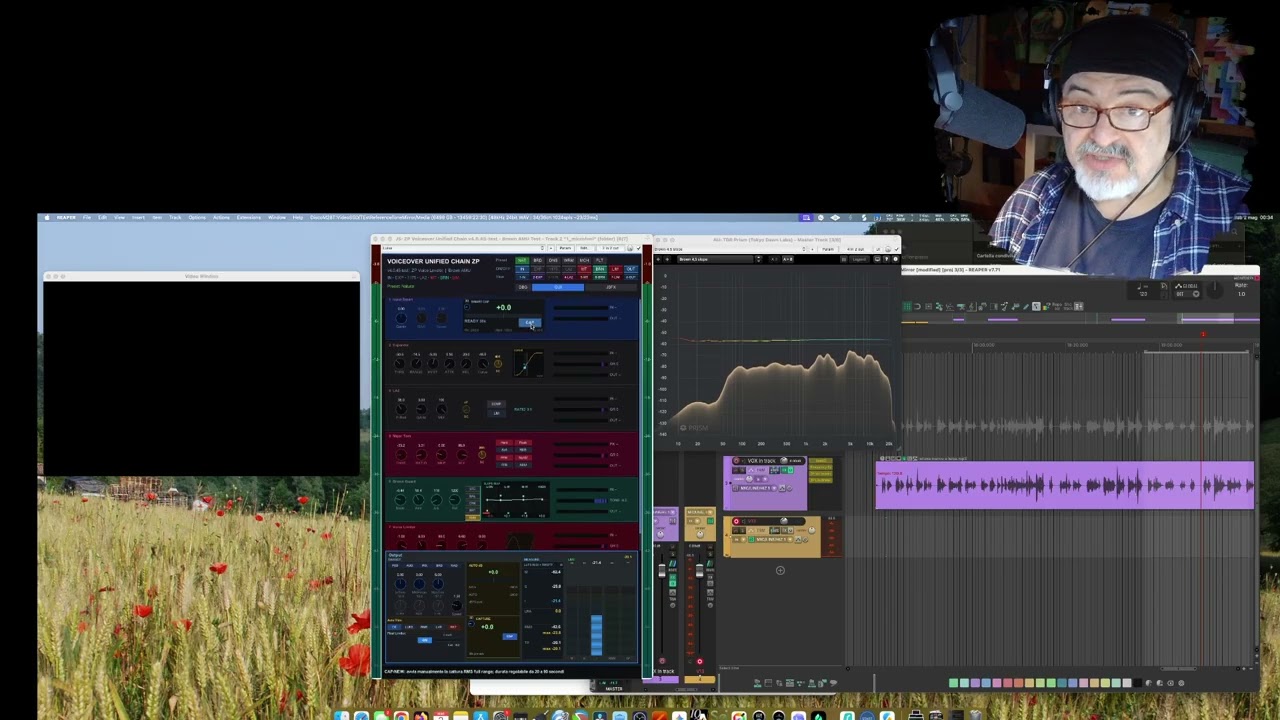The height and width of the screenshot is (720, 1280).
Task: Click the playback rate knob in transport
Action: (1214, 290)
